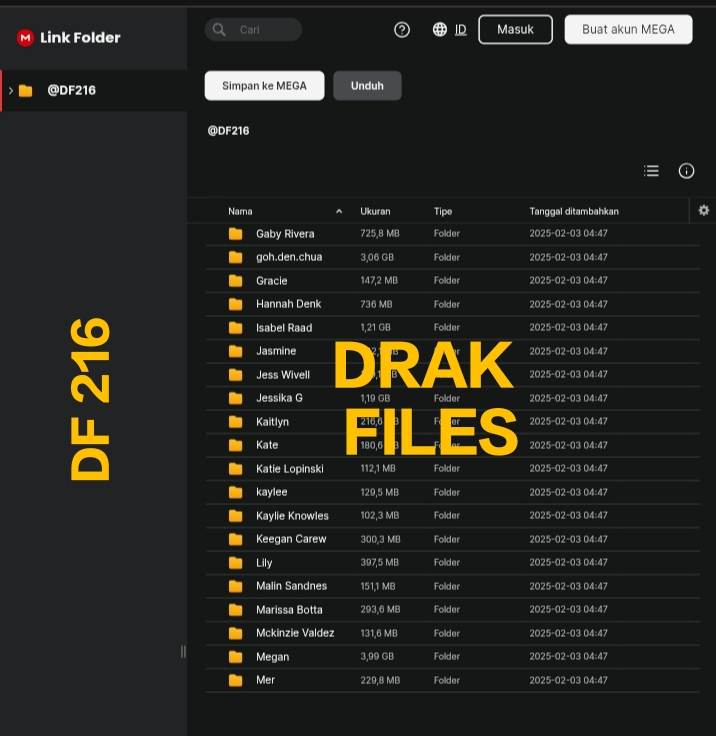Click the goh.den.chua folder icon

[235, 257]
